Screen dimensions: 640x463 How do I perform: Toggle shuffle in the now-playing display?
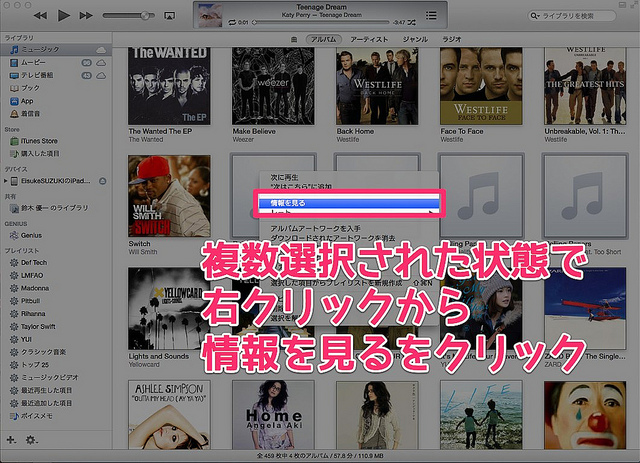point(411,22)
